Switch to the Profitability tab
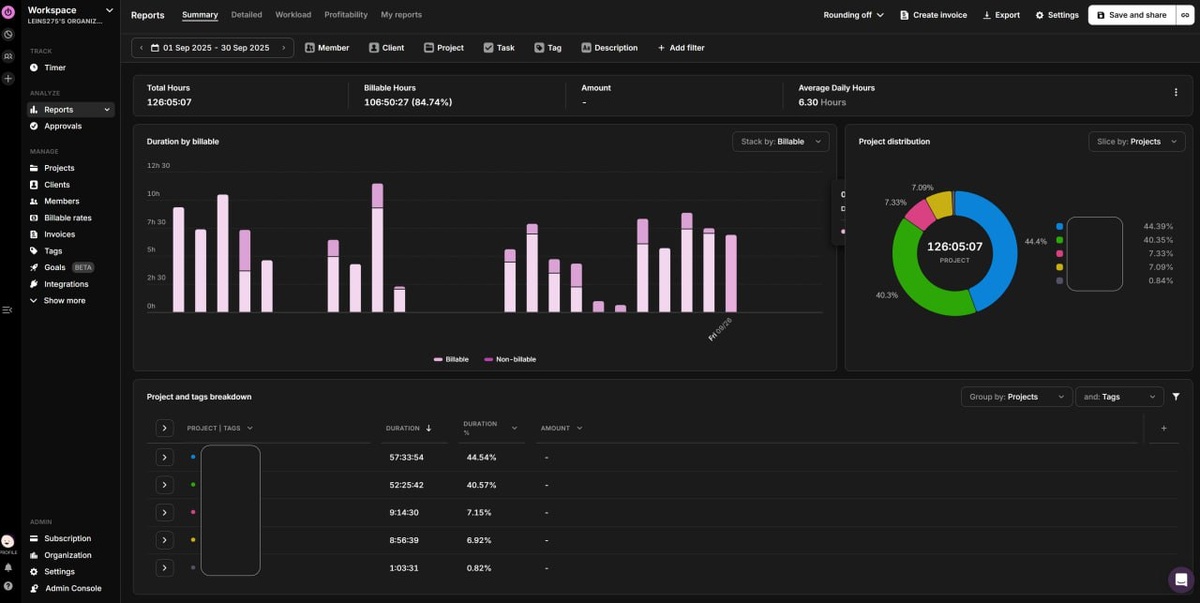Viewport: 1200px width, 603px height. 346,15
